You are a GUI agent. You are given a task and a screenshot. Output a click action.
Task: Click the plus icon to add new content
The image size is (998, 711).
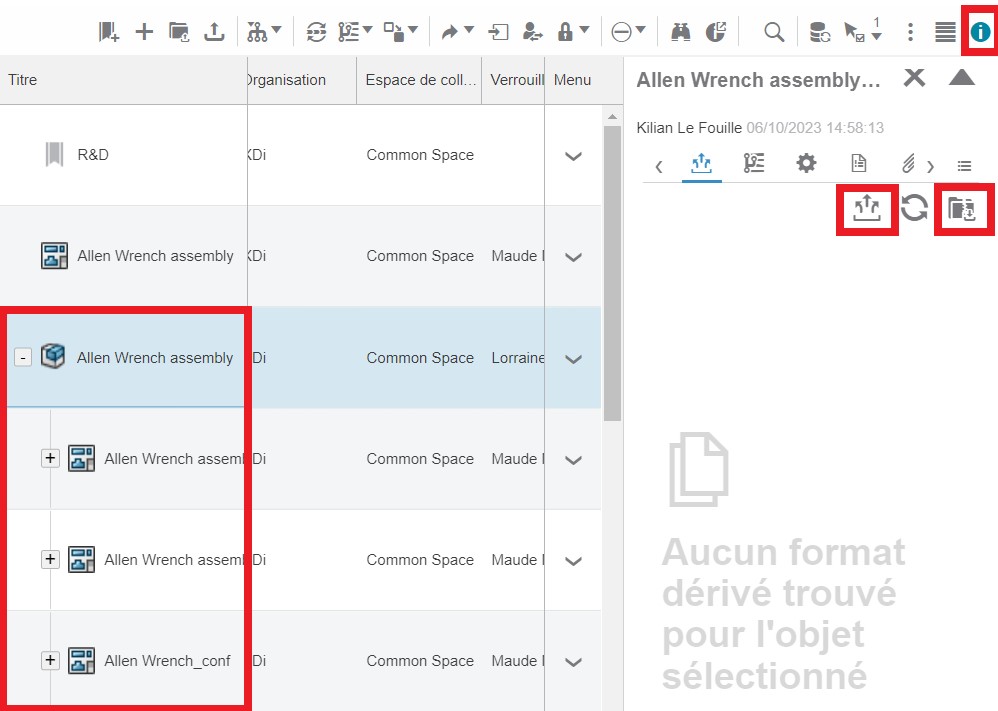(x=144, y=32)
